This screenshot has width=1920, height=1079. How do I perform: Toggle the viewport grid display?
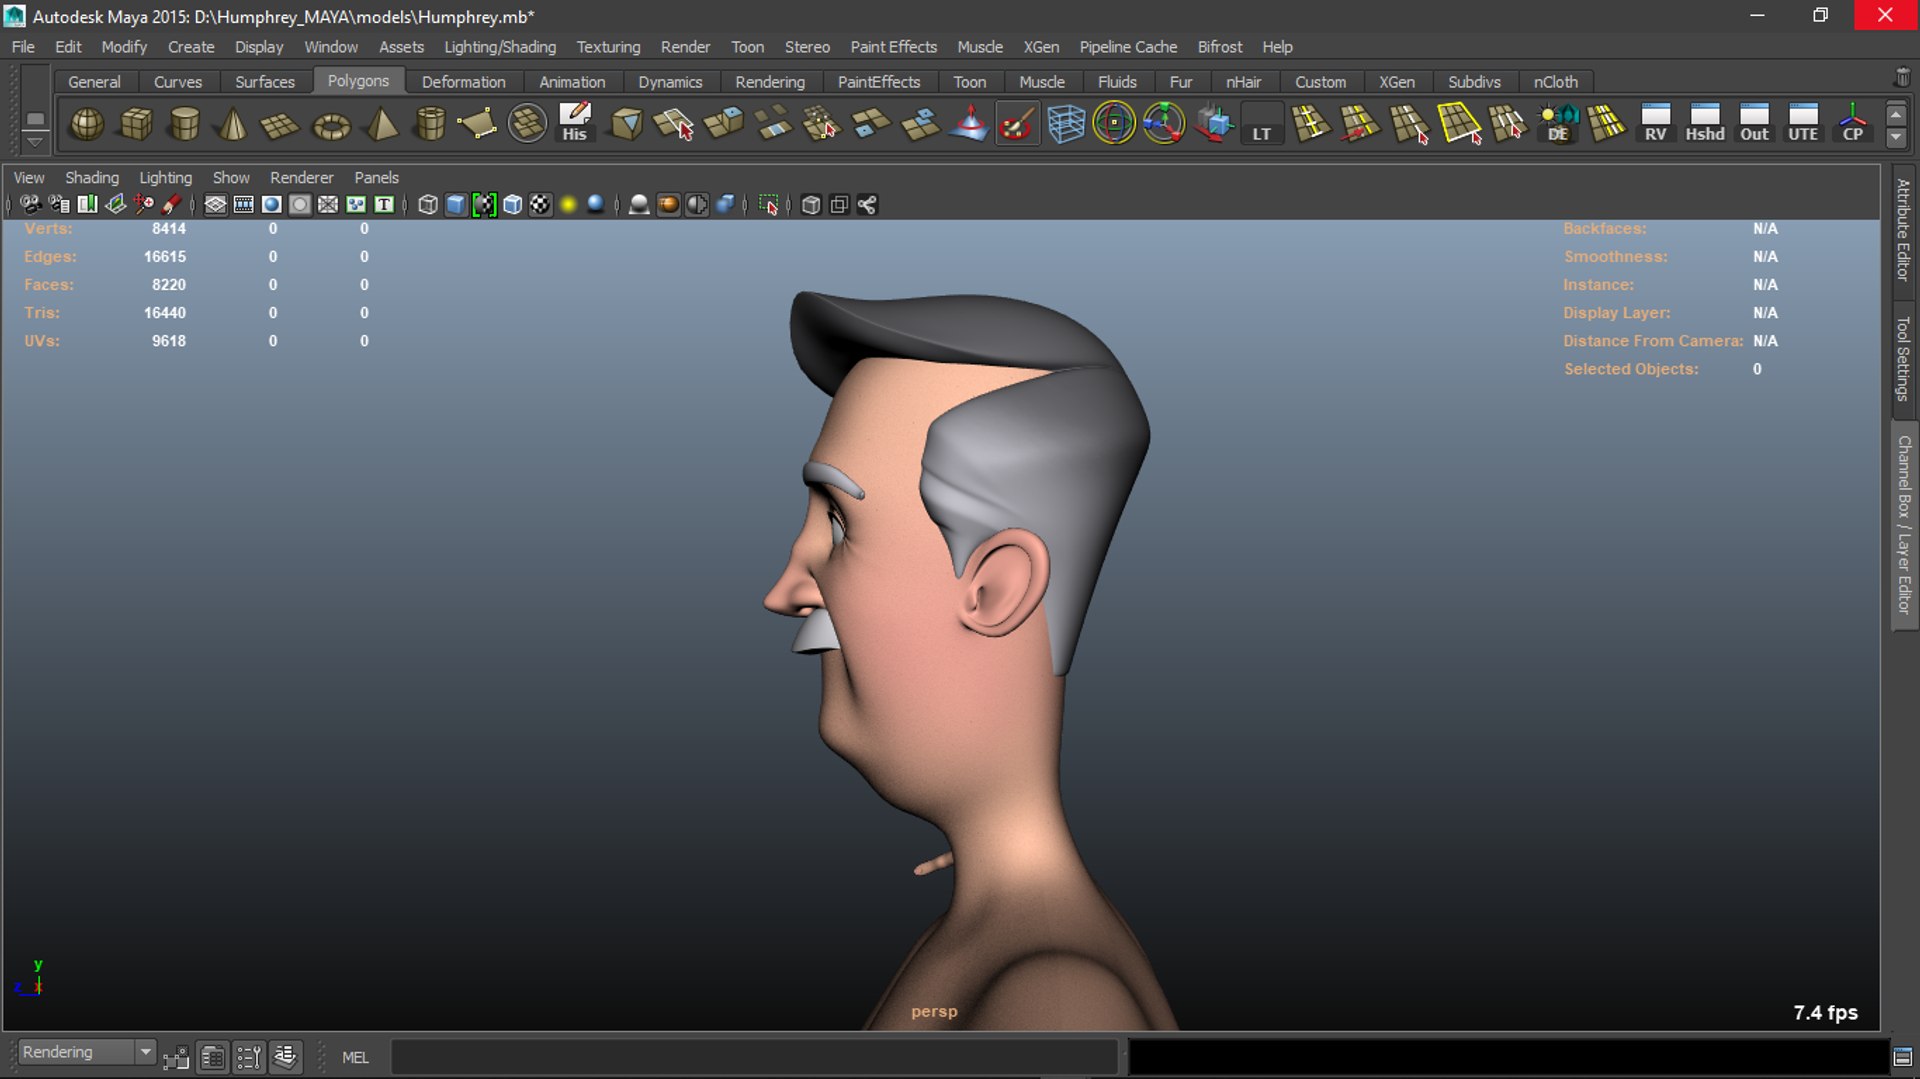pos(215,205)
